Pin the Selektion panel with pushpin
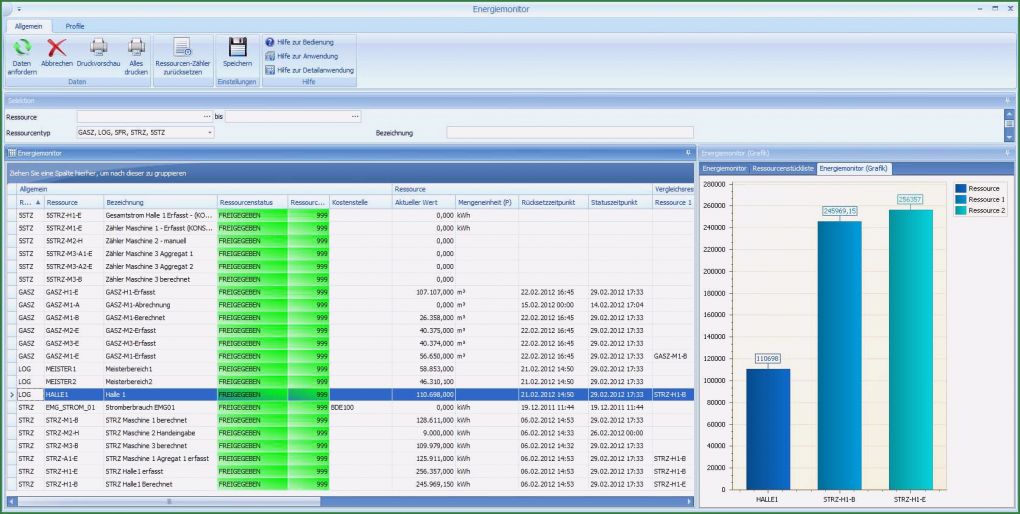This screenshot has height=514, width=1020. [1007, 100]
